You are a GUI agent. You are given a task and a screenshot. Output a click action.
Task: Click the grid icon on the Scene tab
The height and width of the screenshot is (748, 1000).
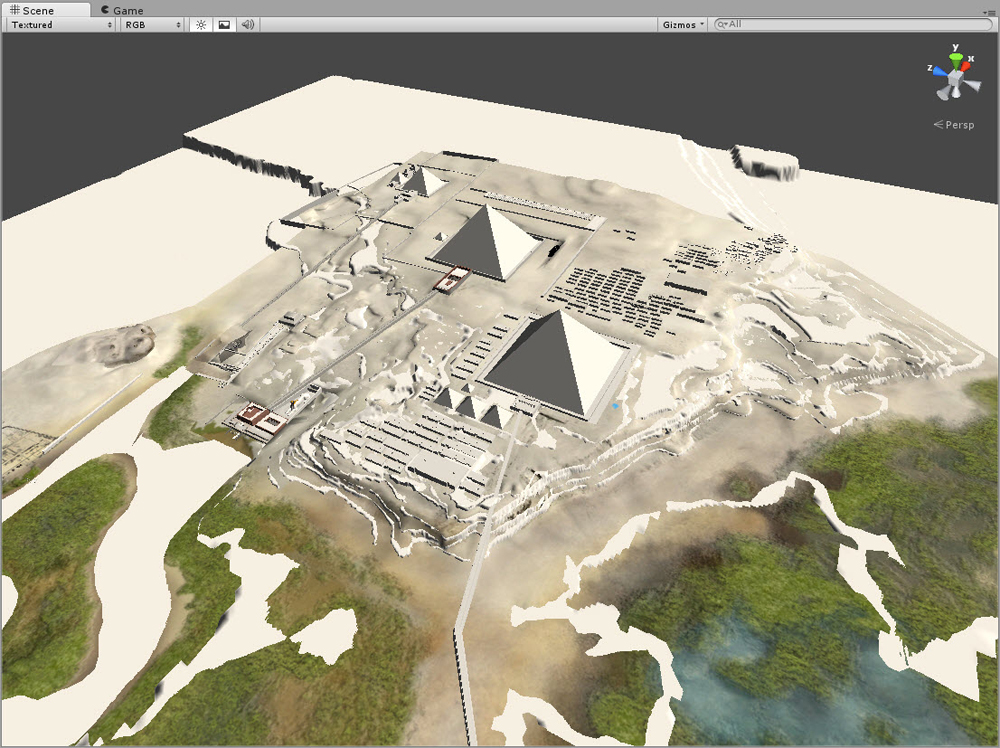tap(14, 10)
